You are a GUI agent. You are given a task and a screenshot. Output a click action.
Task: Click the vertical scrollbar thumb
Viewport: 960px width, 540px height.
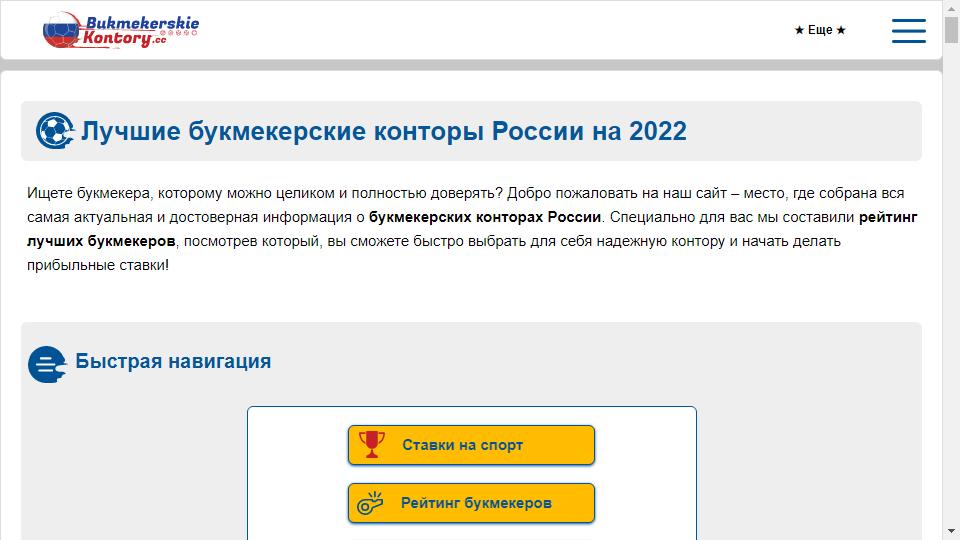pos(951,30)
